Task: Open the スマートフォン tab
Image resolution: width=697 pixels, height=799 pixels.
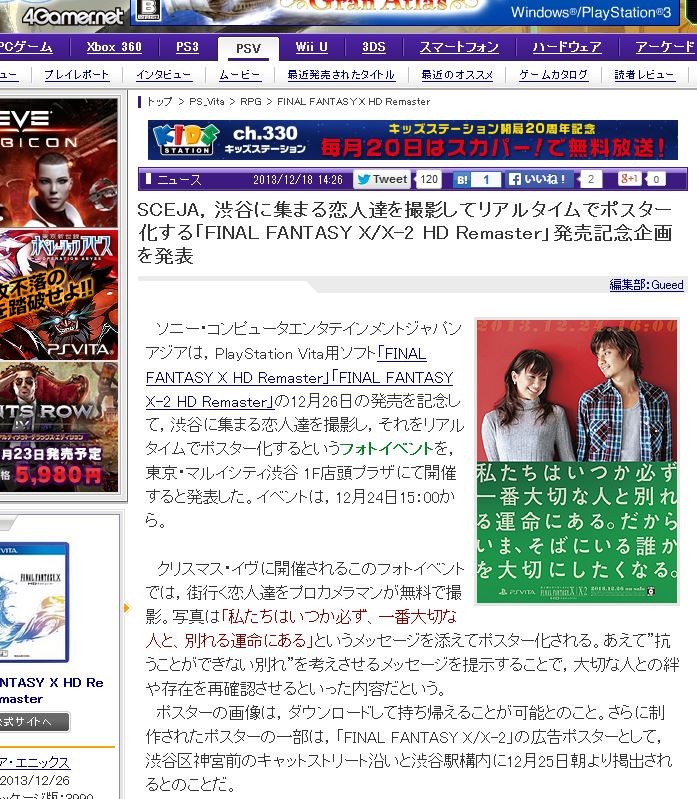Action: tap(459, 47)
